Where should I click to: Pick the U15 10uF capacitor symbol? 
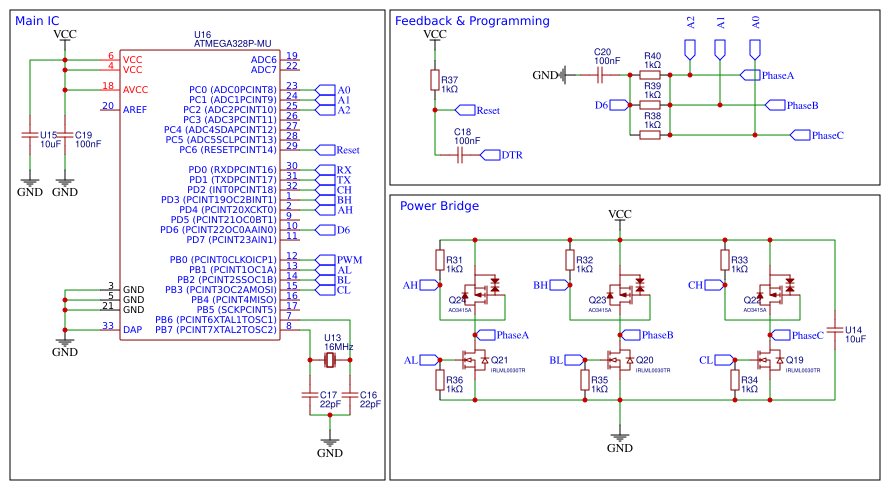(x=30, y=135)
